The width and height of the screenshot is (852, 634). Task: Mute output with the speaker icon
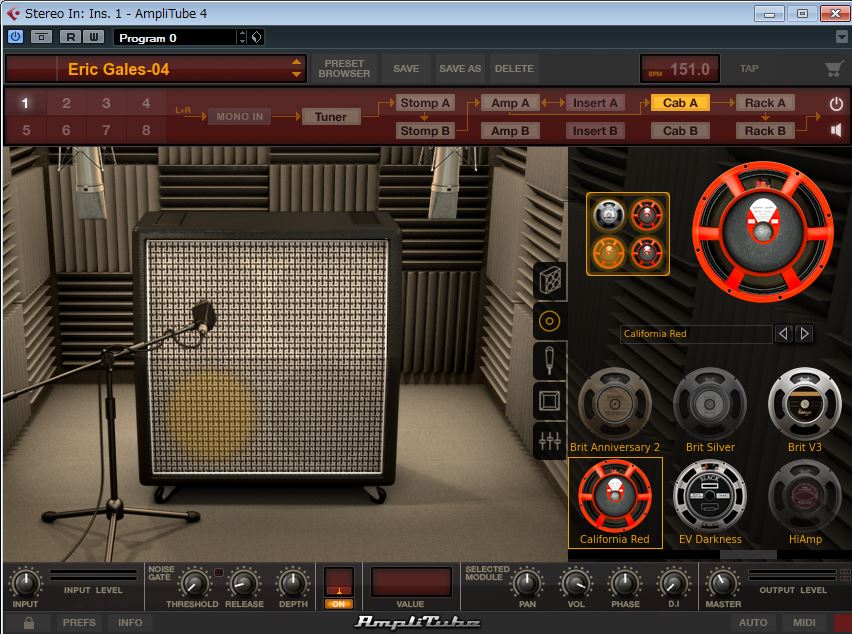(836, 130)
